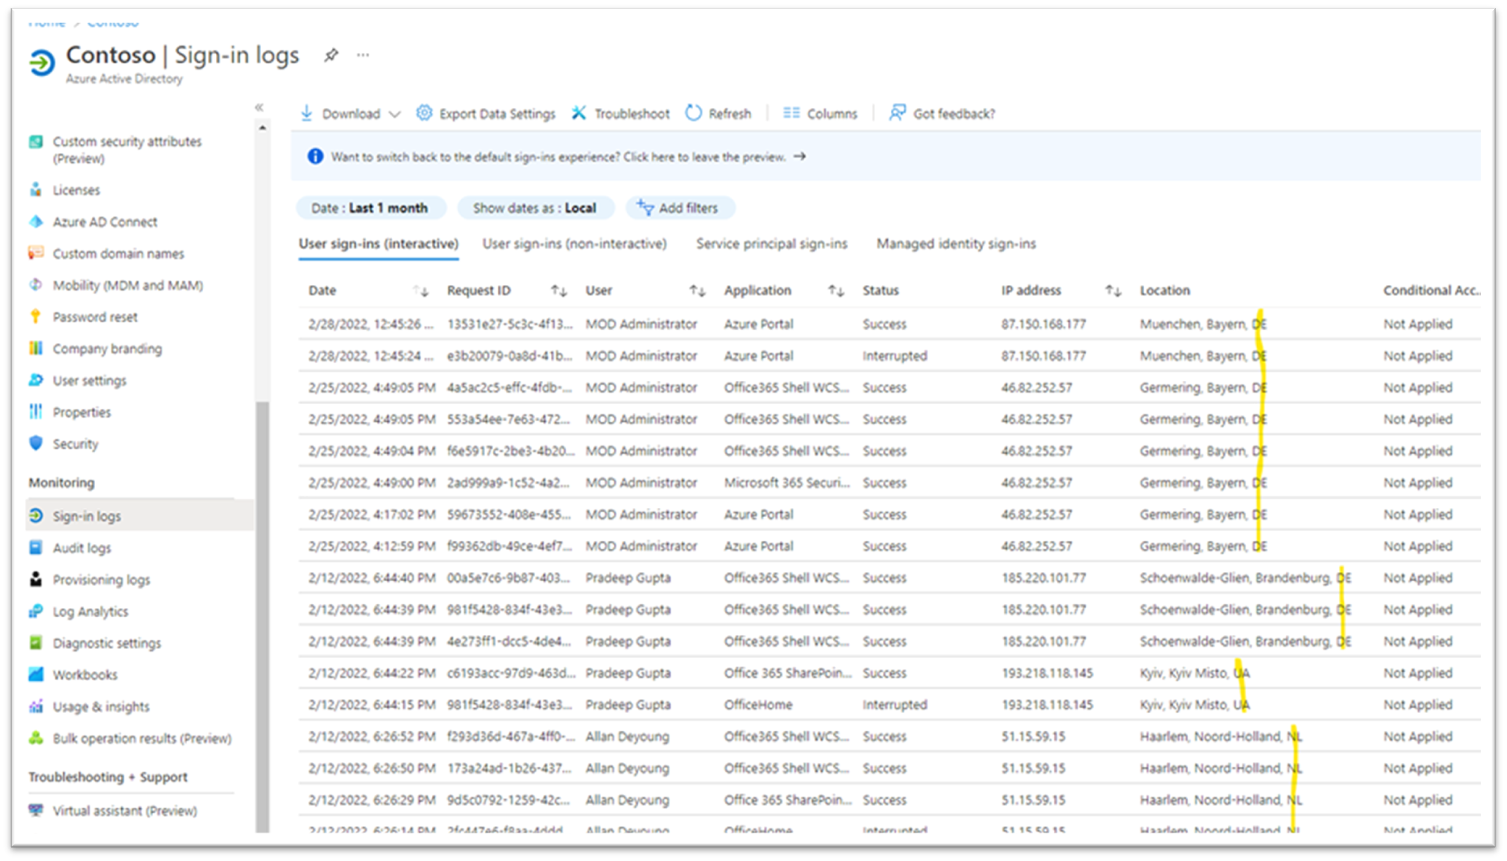
Task: Click the Add filters button
Action: pos(679,208)
